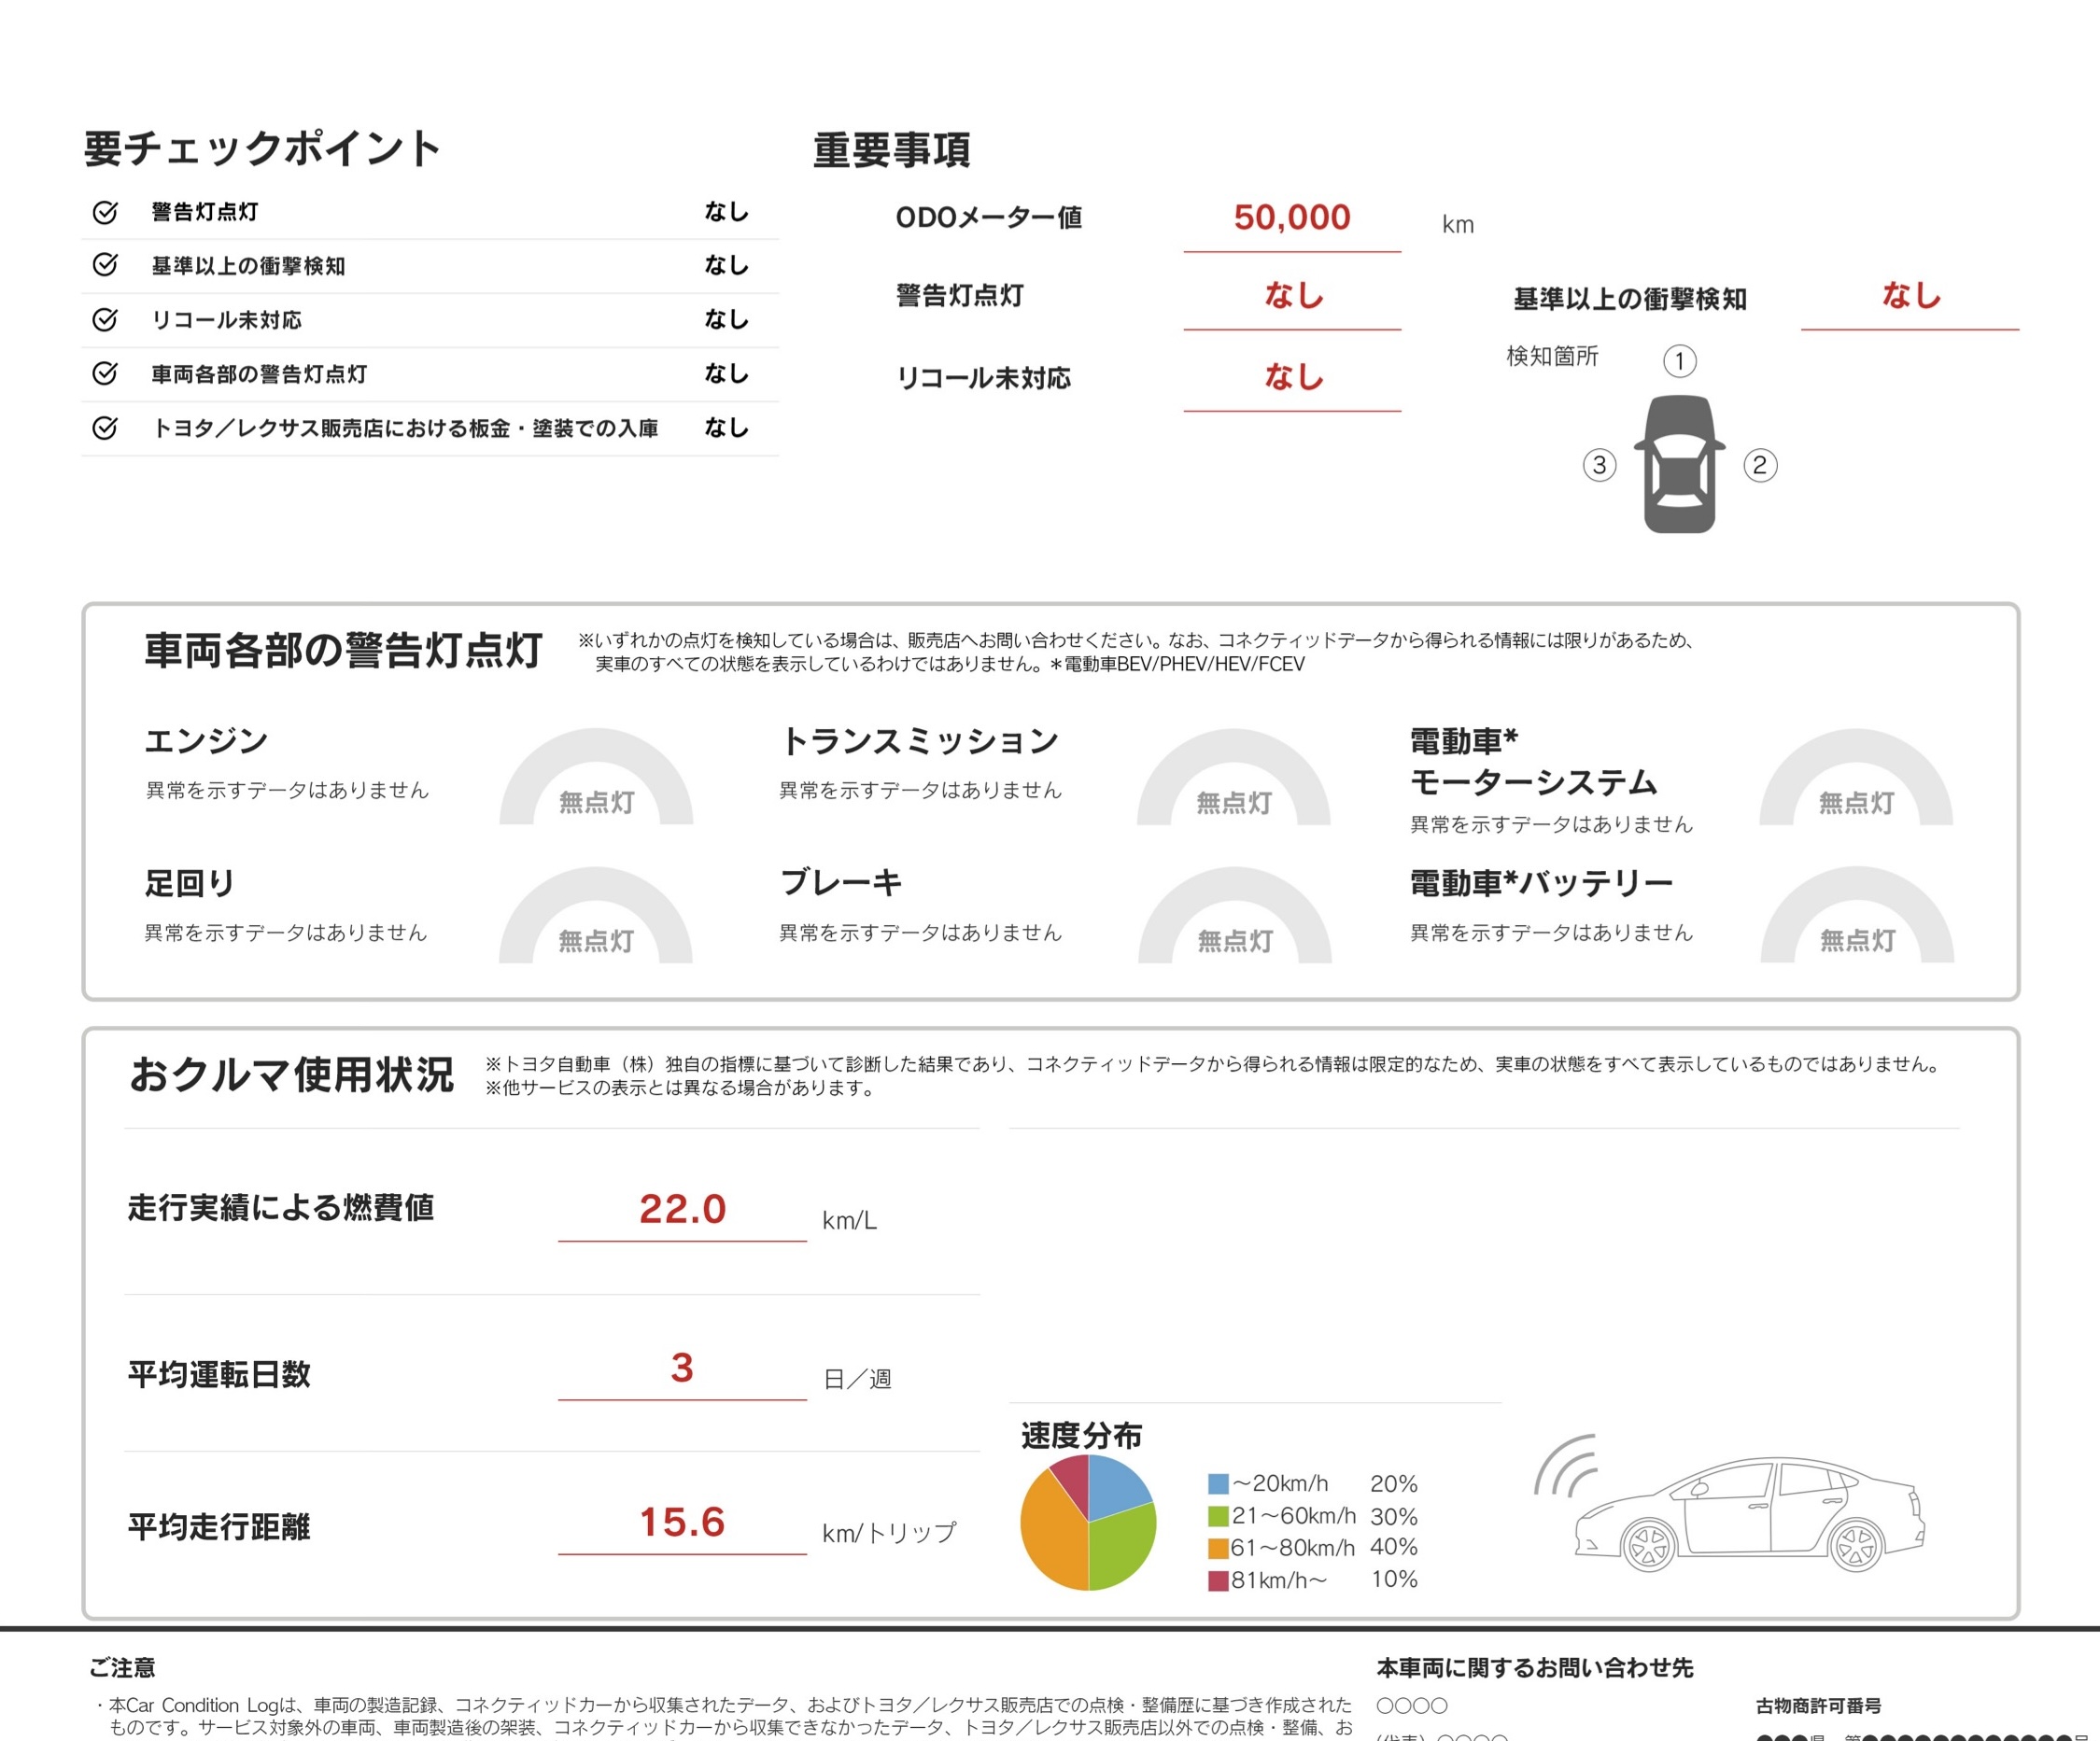The width and height of the screenshot is (2100, 1741).
Task: Click checkmark beside 基準以上の衝撃検知
Action: point(105,265)
